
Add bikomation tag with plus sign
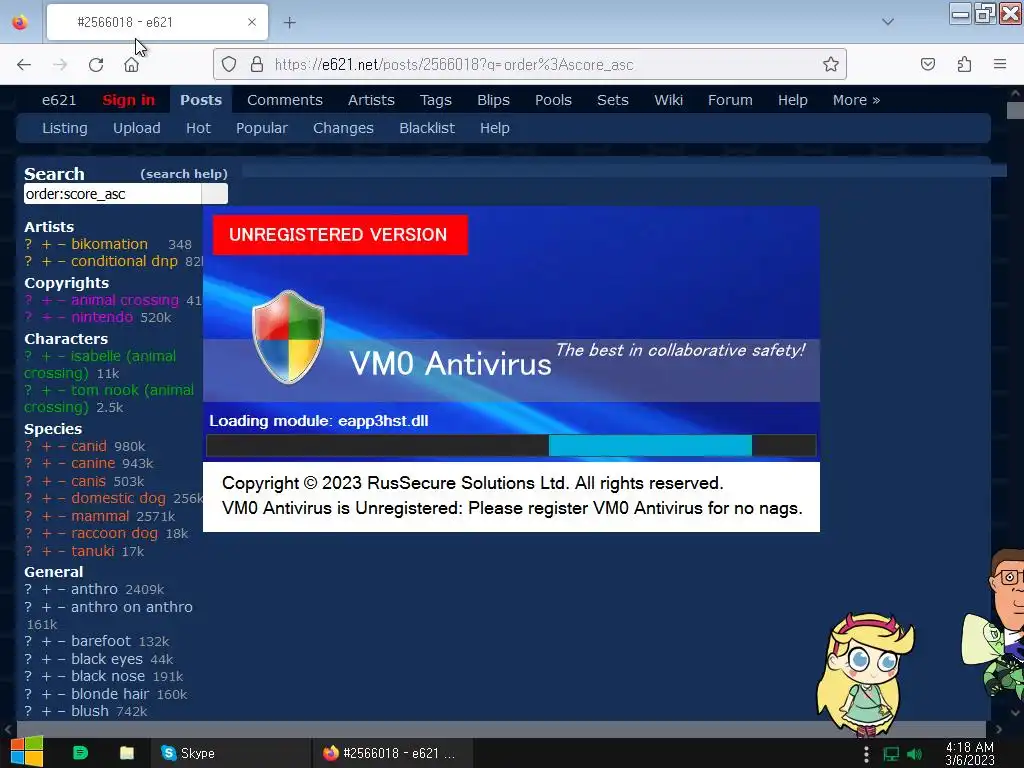coord(46,244)
